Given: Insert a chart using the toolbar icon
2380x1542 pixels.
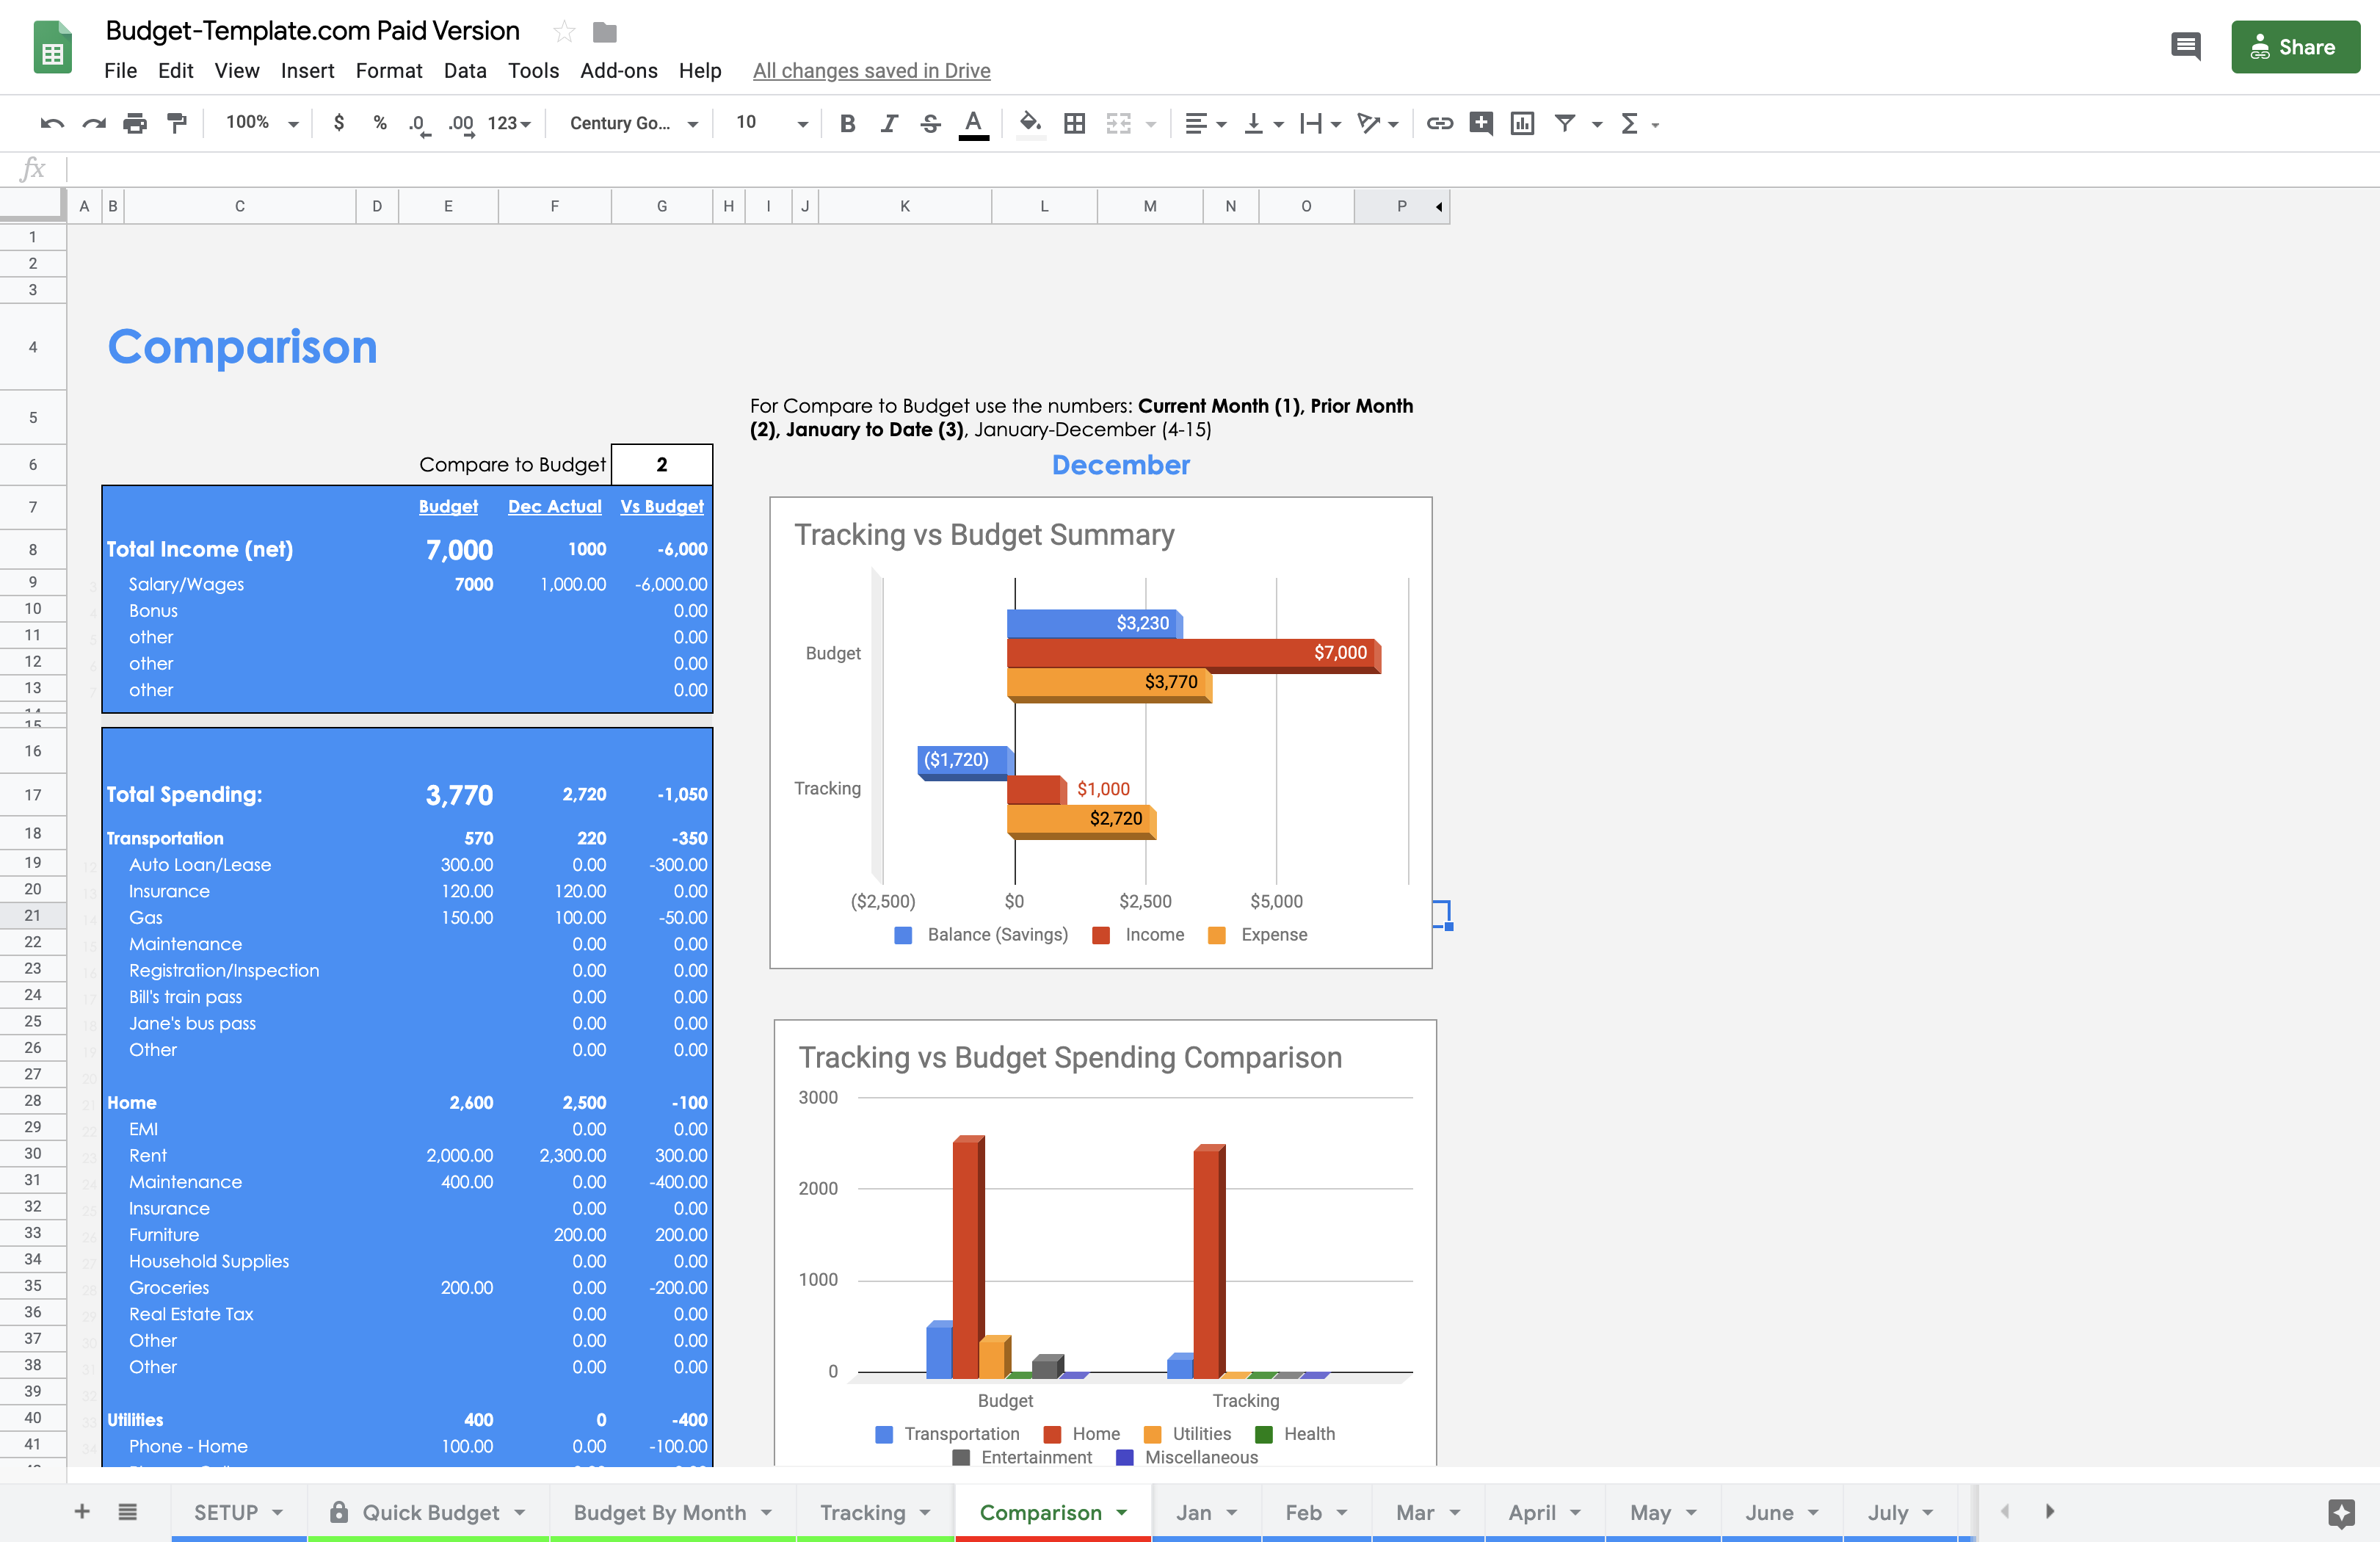Looking at the screenshot, I should 1522,123.
